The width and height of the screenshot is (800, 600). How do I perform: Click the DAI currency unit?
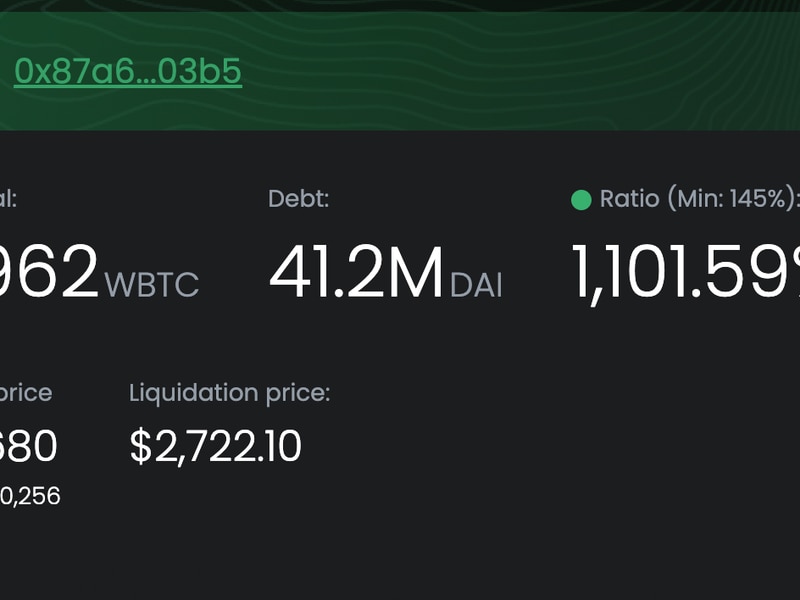coord(476,284)
